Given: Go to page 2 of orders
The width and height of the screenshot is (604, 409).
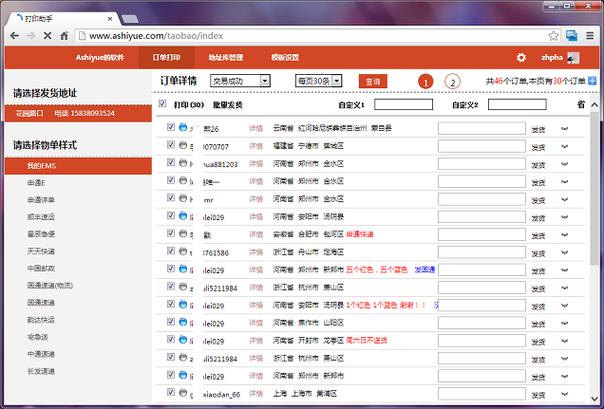Looking at the screenshot, I should [453, 82].
